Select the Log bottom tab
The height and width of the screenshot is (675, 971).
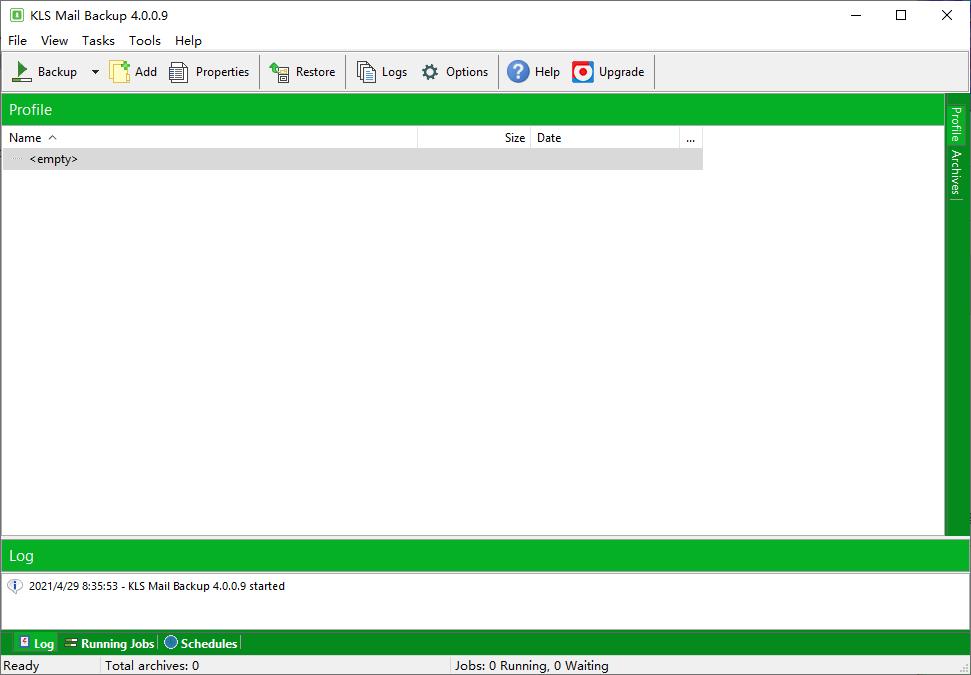pos(36,643)
